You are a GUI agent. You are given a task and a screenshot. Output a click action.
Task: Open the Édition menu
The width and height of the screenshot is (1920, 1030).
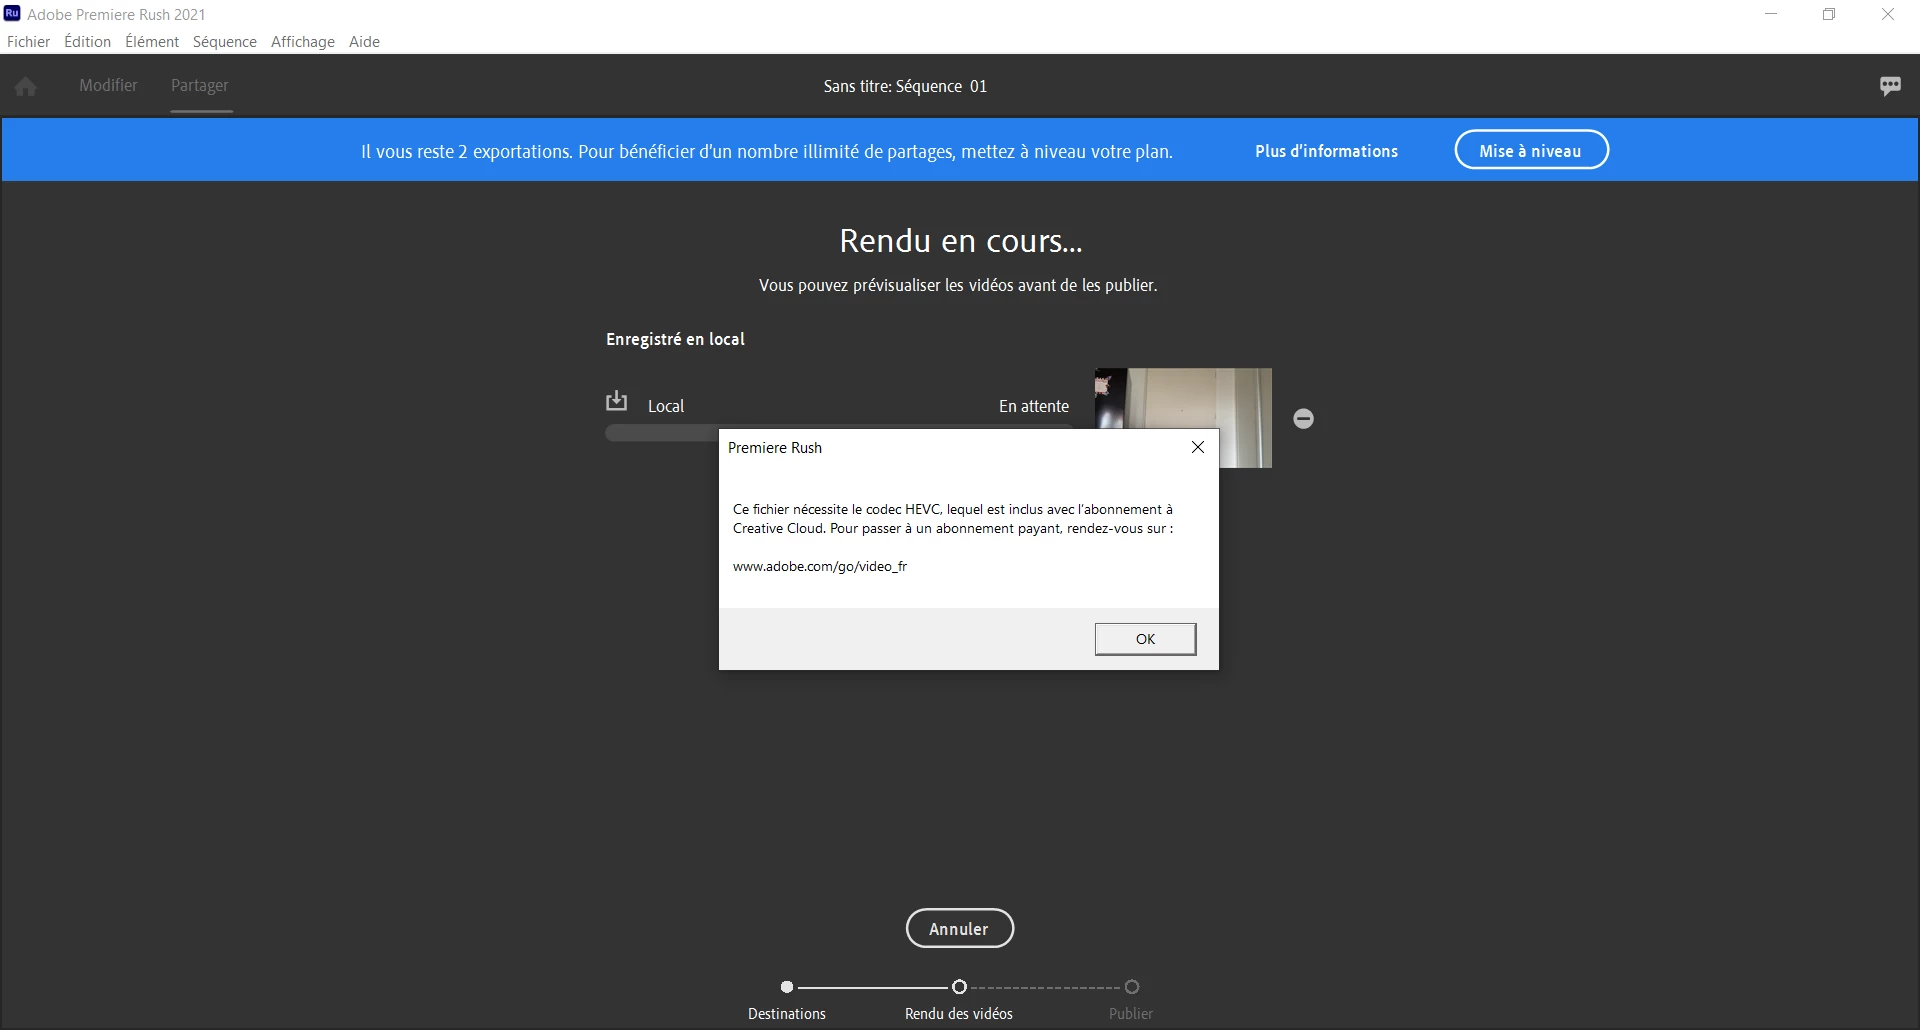(87, 41)
